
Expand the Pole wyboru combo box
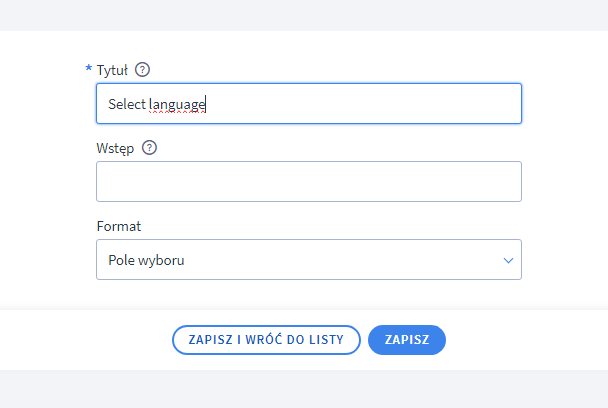pyautogui.click(x=308, y=260)
